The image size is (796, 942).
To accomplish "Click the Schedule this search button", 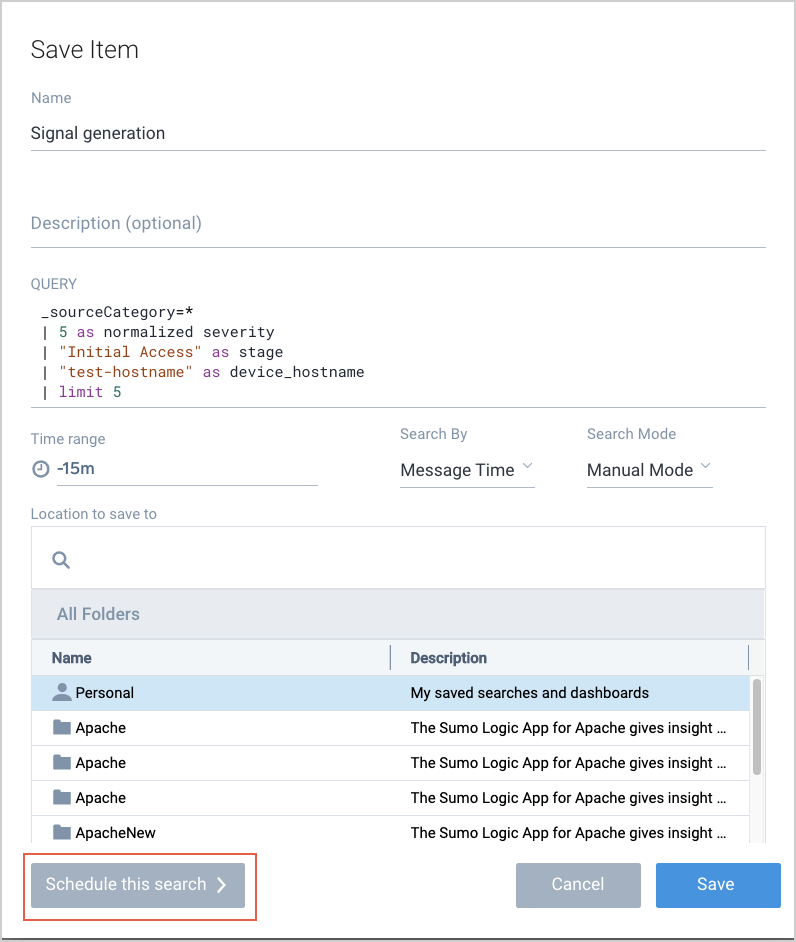I will (137, 885).
